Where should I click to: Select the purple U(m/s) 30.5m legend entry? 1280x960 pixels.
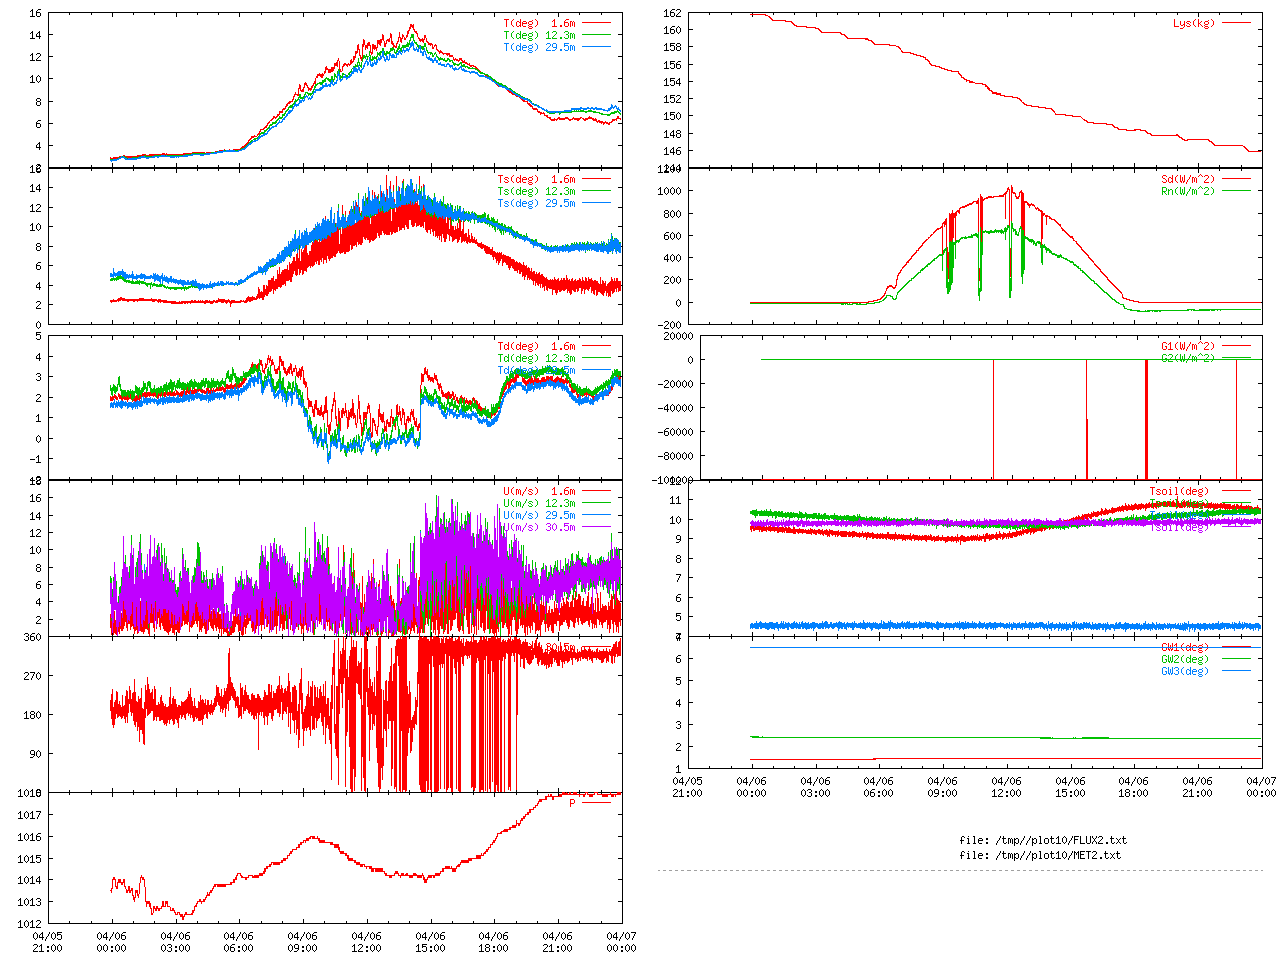click(x=539, y=527)
